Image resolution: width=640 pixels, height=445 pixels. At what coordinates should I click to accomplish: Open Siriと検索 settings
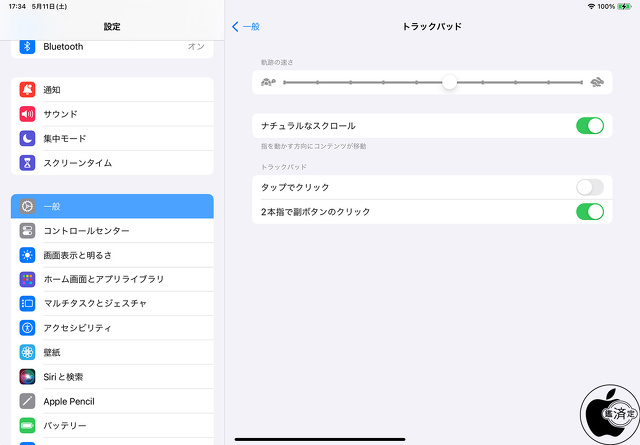point(112,377)
